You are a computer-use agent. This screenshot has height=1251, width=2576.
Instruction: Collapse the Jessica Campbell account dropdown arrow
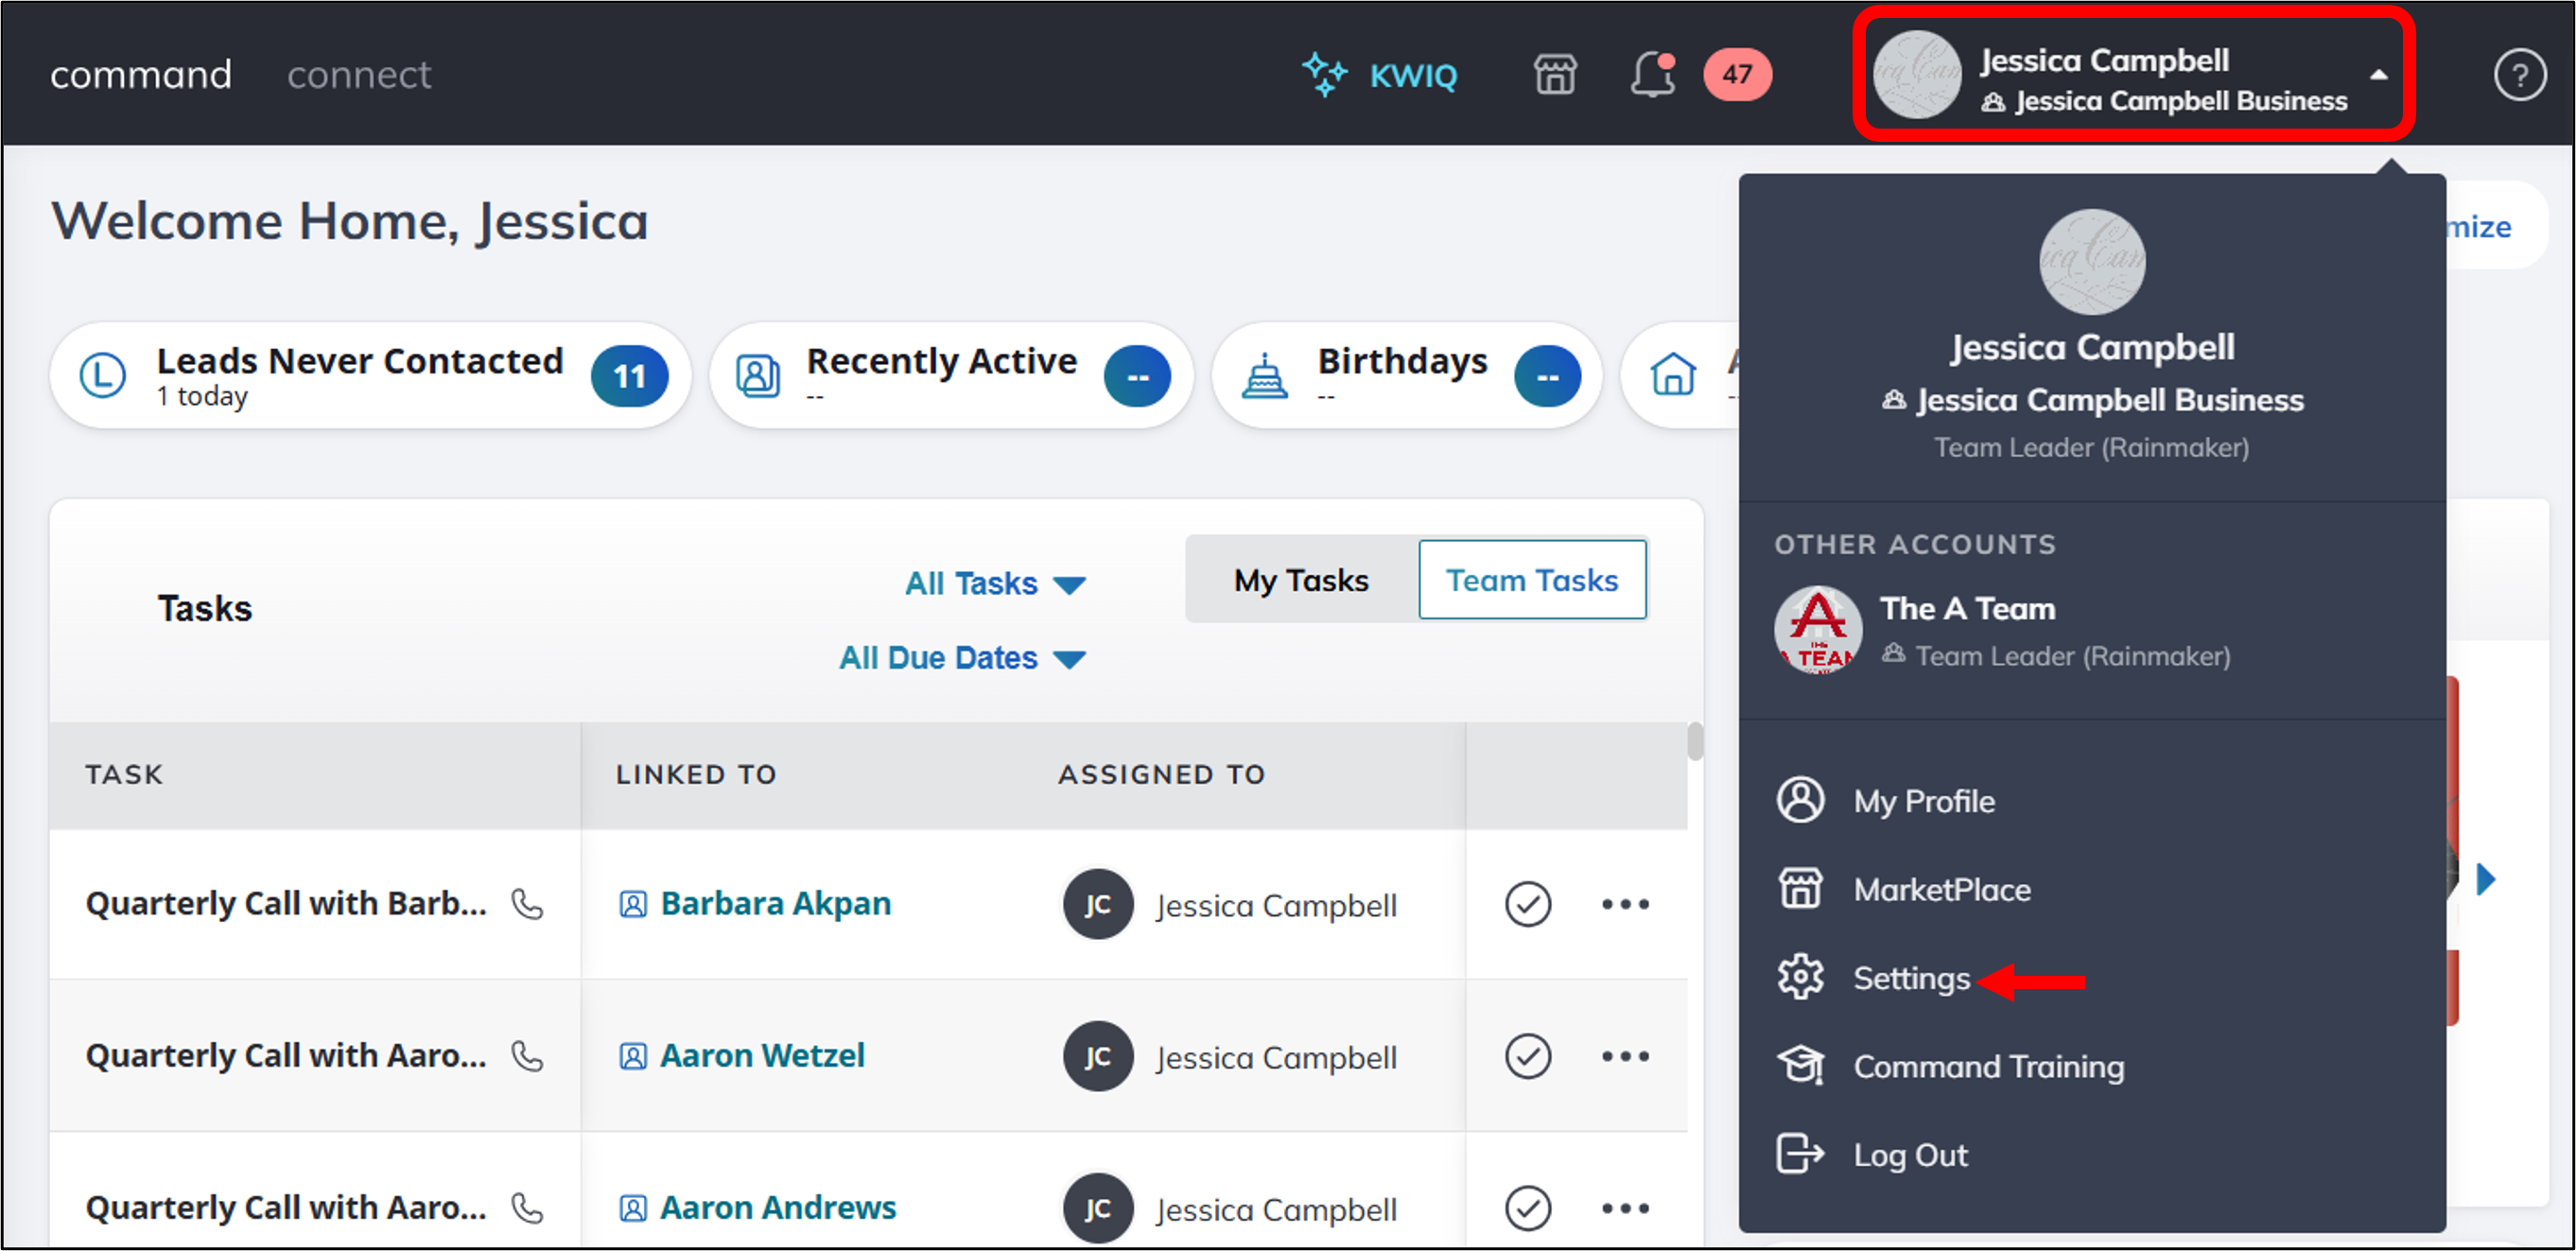point(2379,75)
